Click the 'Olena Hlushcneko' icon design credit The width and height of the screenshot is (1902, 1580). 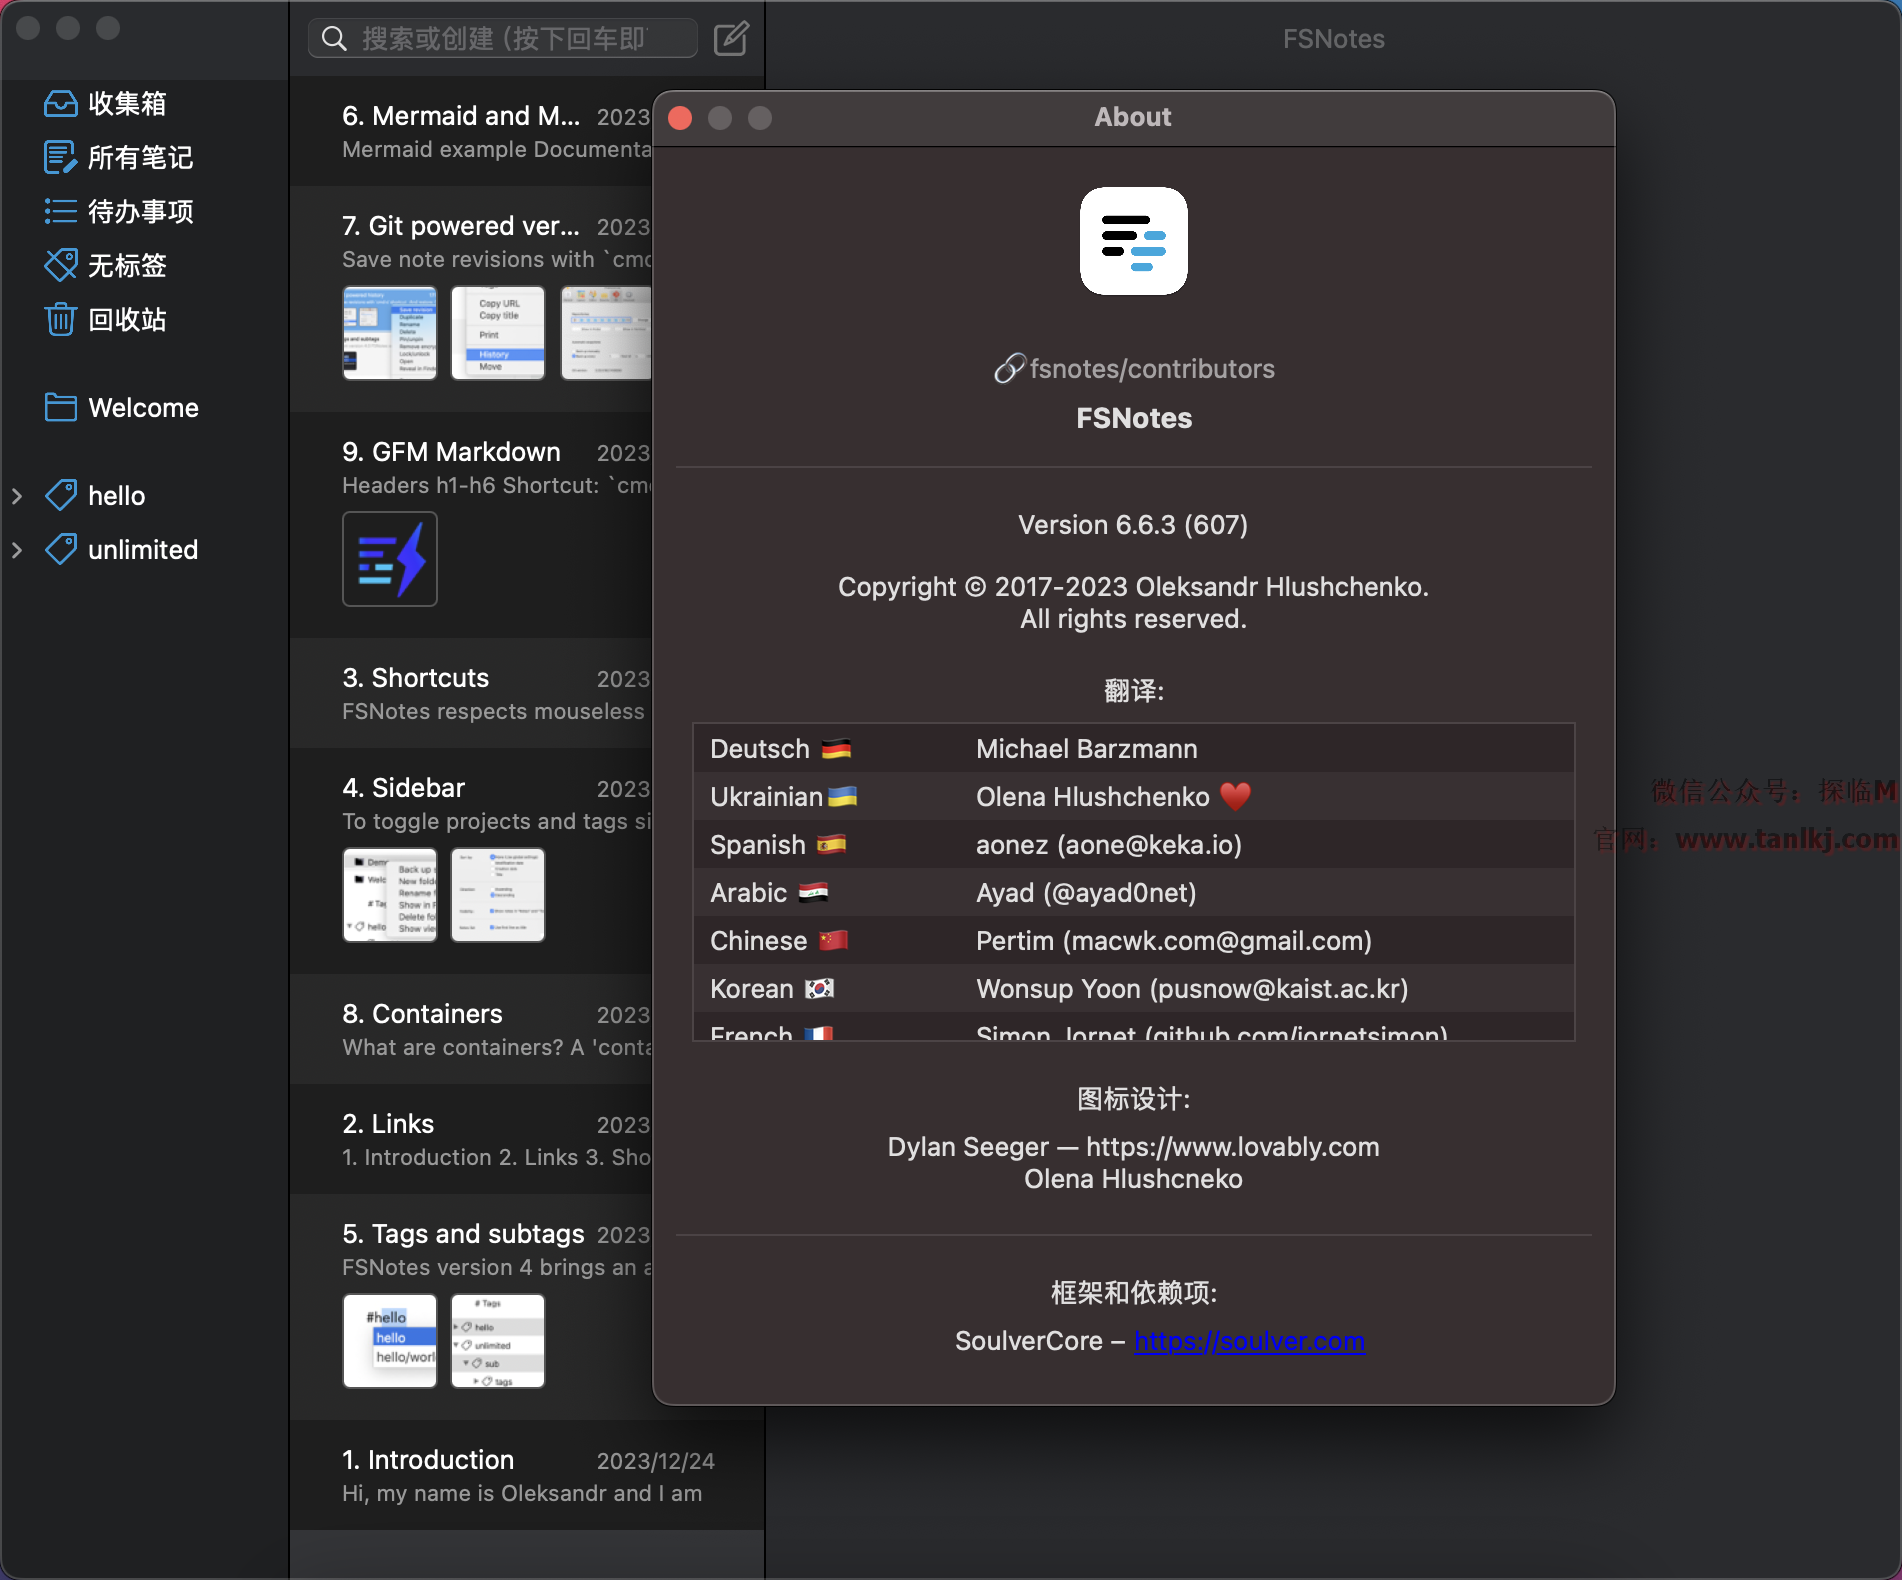point(1133,1179)
